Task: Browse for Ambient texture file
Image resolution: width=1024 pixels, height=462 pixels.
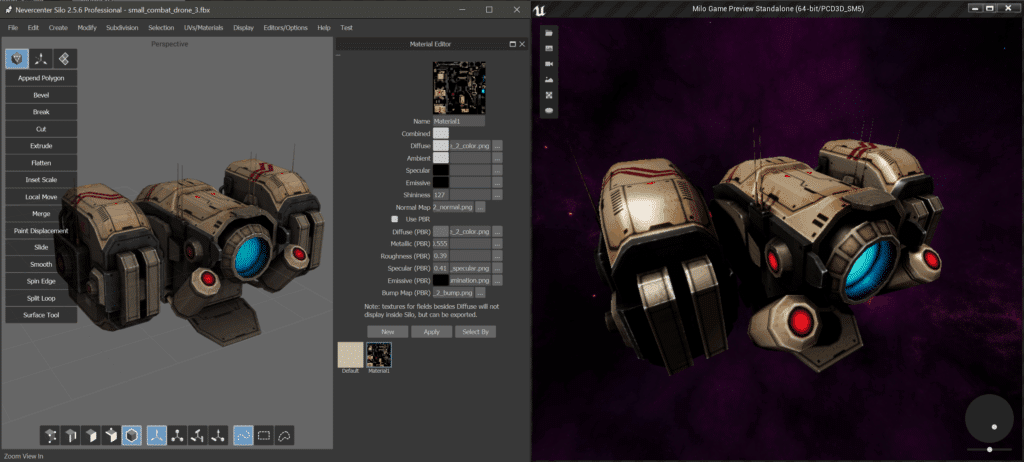Action: tap(497, 158)
